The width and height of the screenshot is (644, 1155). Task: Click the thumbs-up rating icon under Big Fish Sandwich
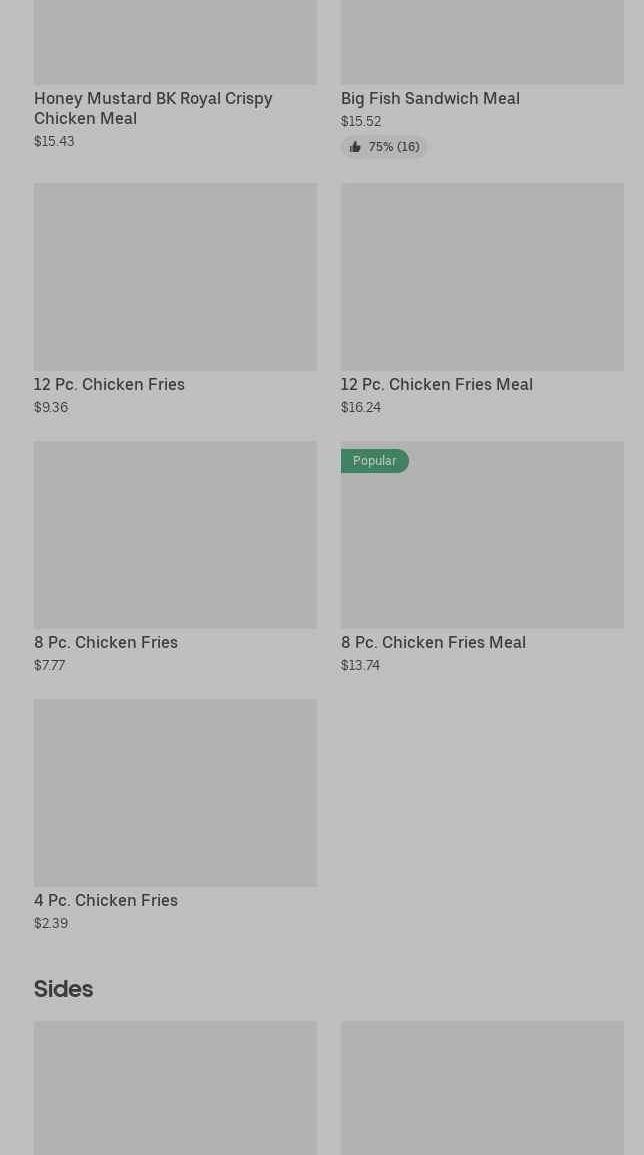pyautogui.click(x=355, y=147)
